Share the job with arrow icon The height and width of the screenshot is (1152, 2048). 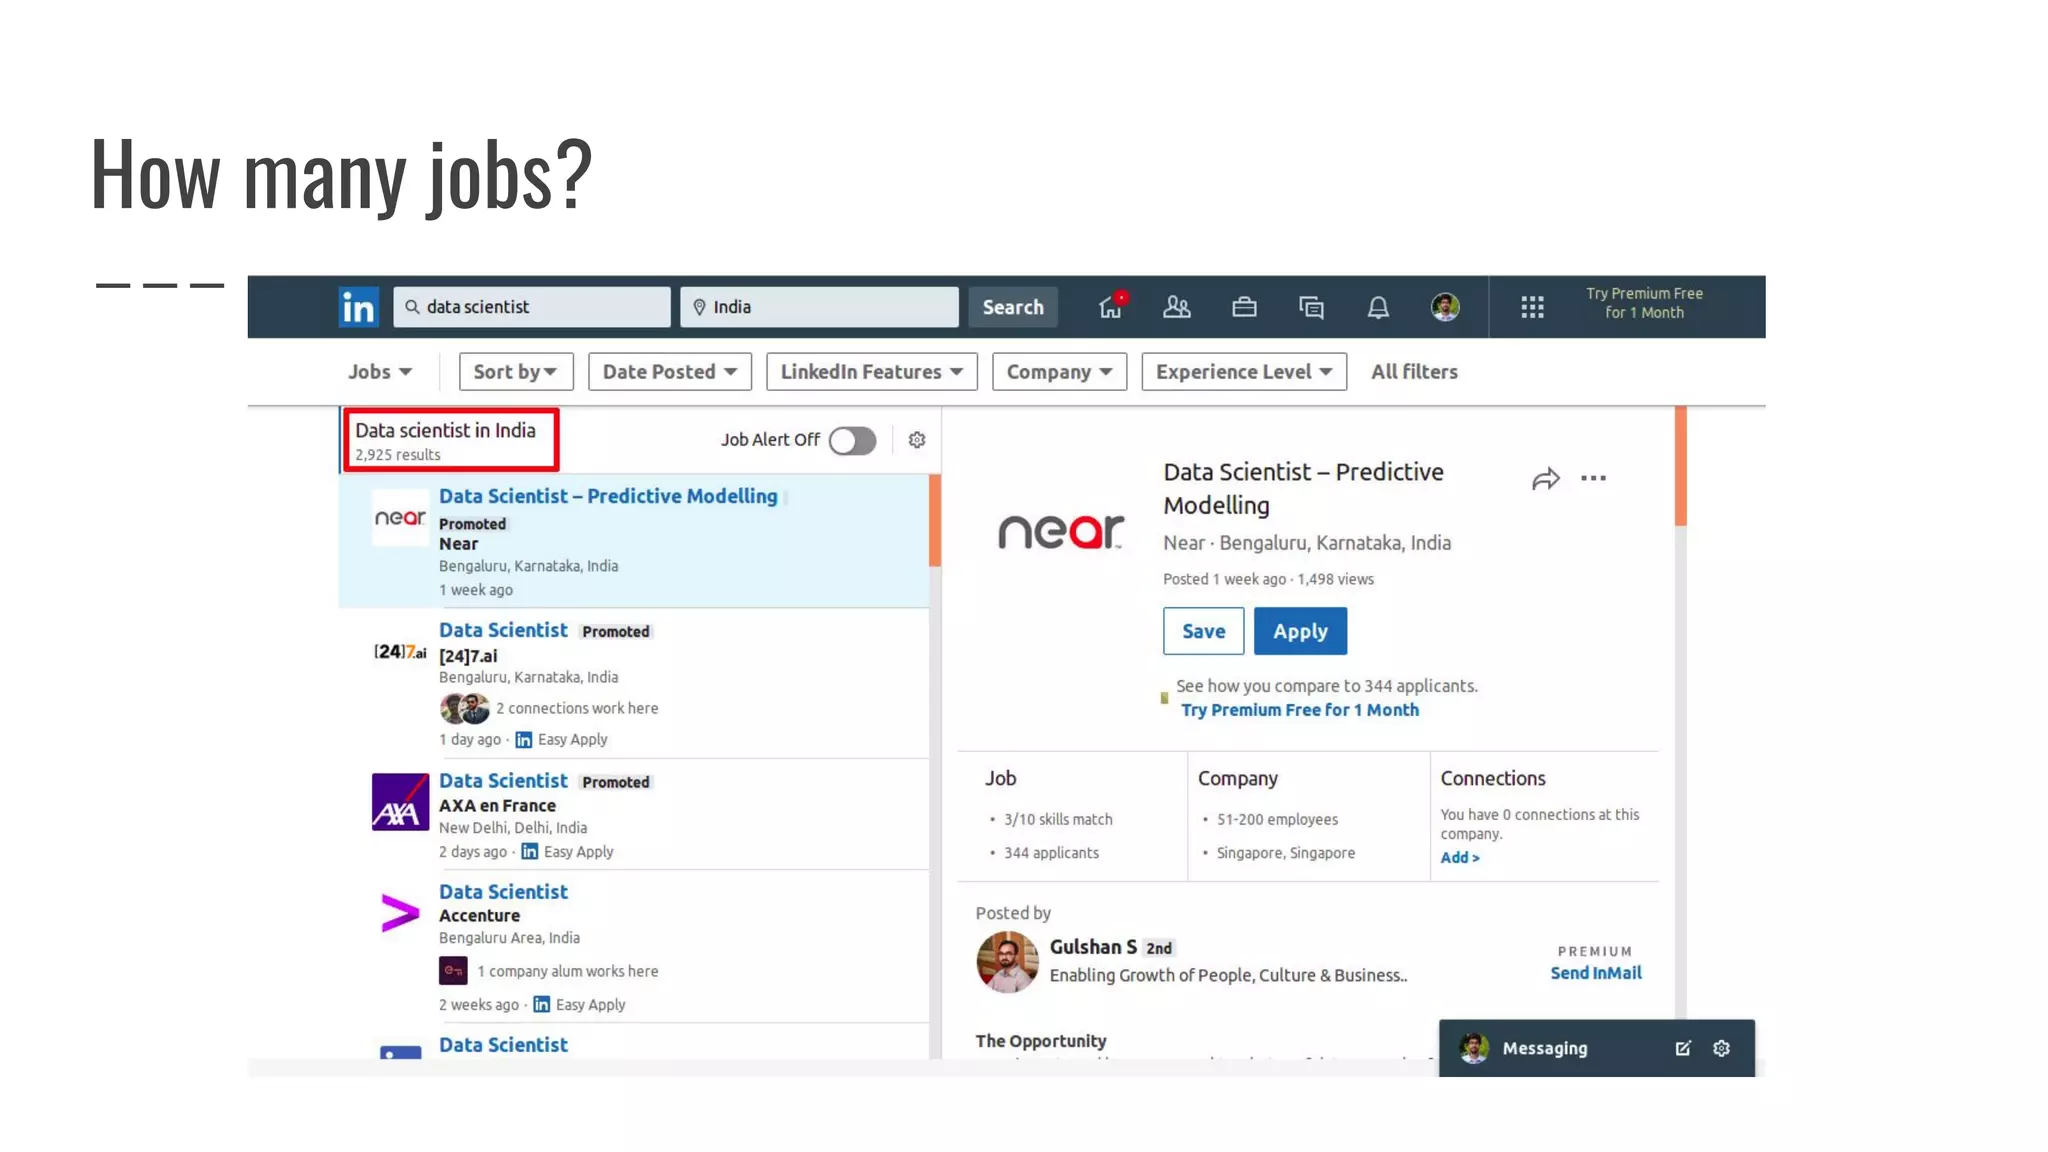tap(1546, 479)
